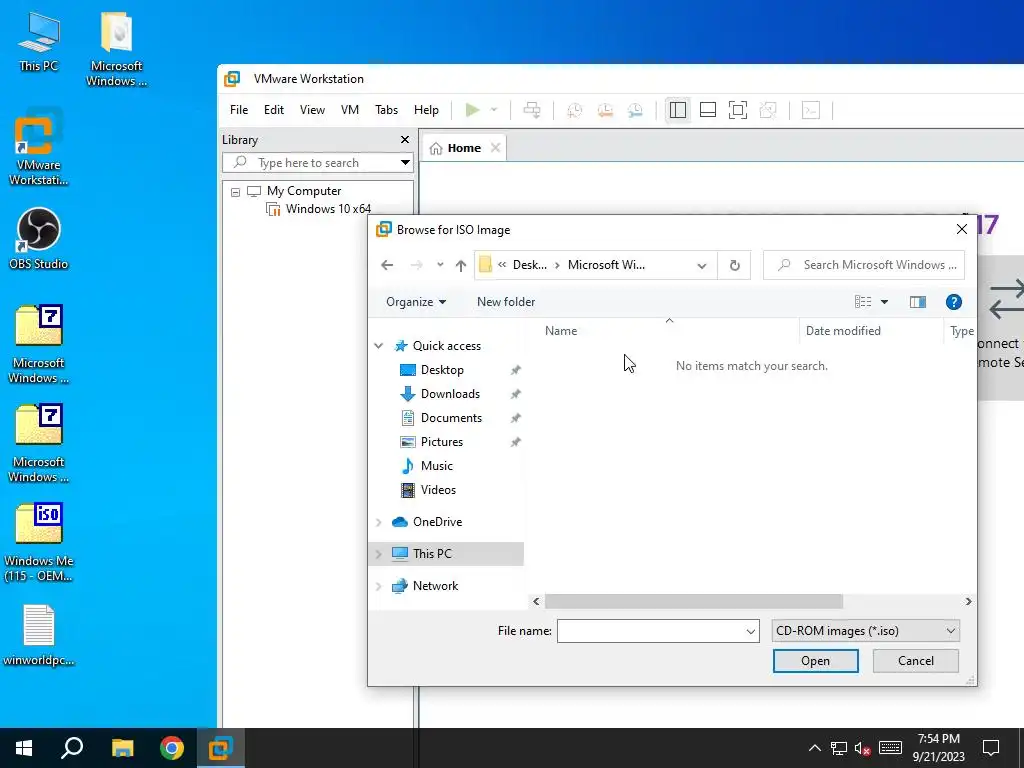The image size is (1024, 768).
Task: Select Desktop in Quick access
Action: pos(442,370)
